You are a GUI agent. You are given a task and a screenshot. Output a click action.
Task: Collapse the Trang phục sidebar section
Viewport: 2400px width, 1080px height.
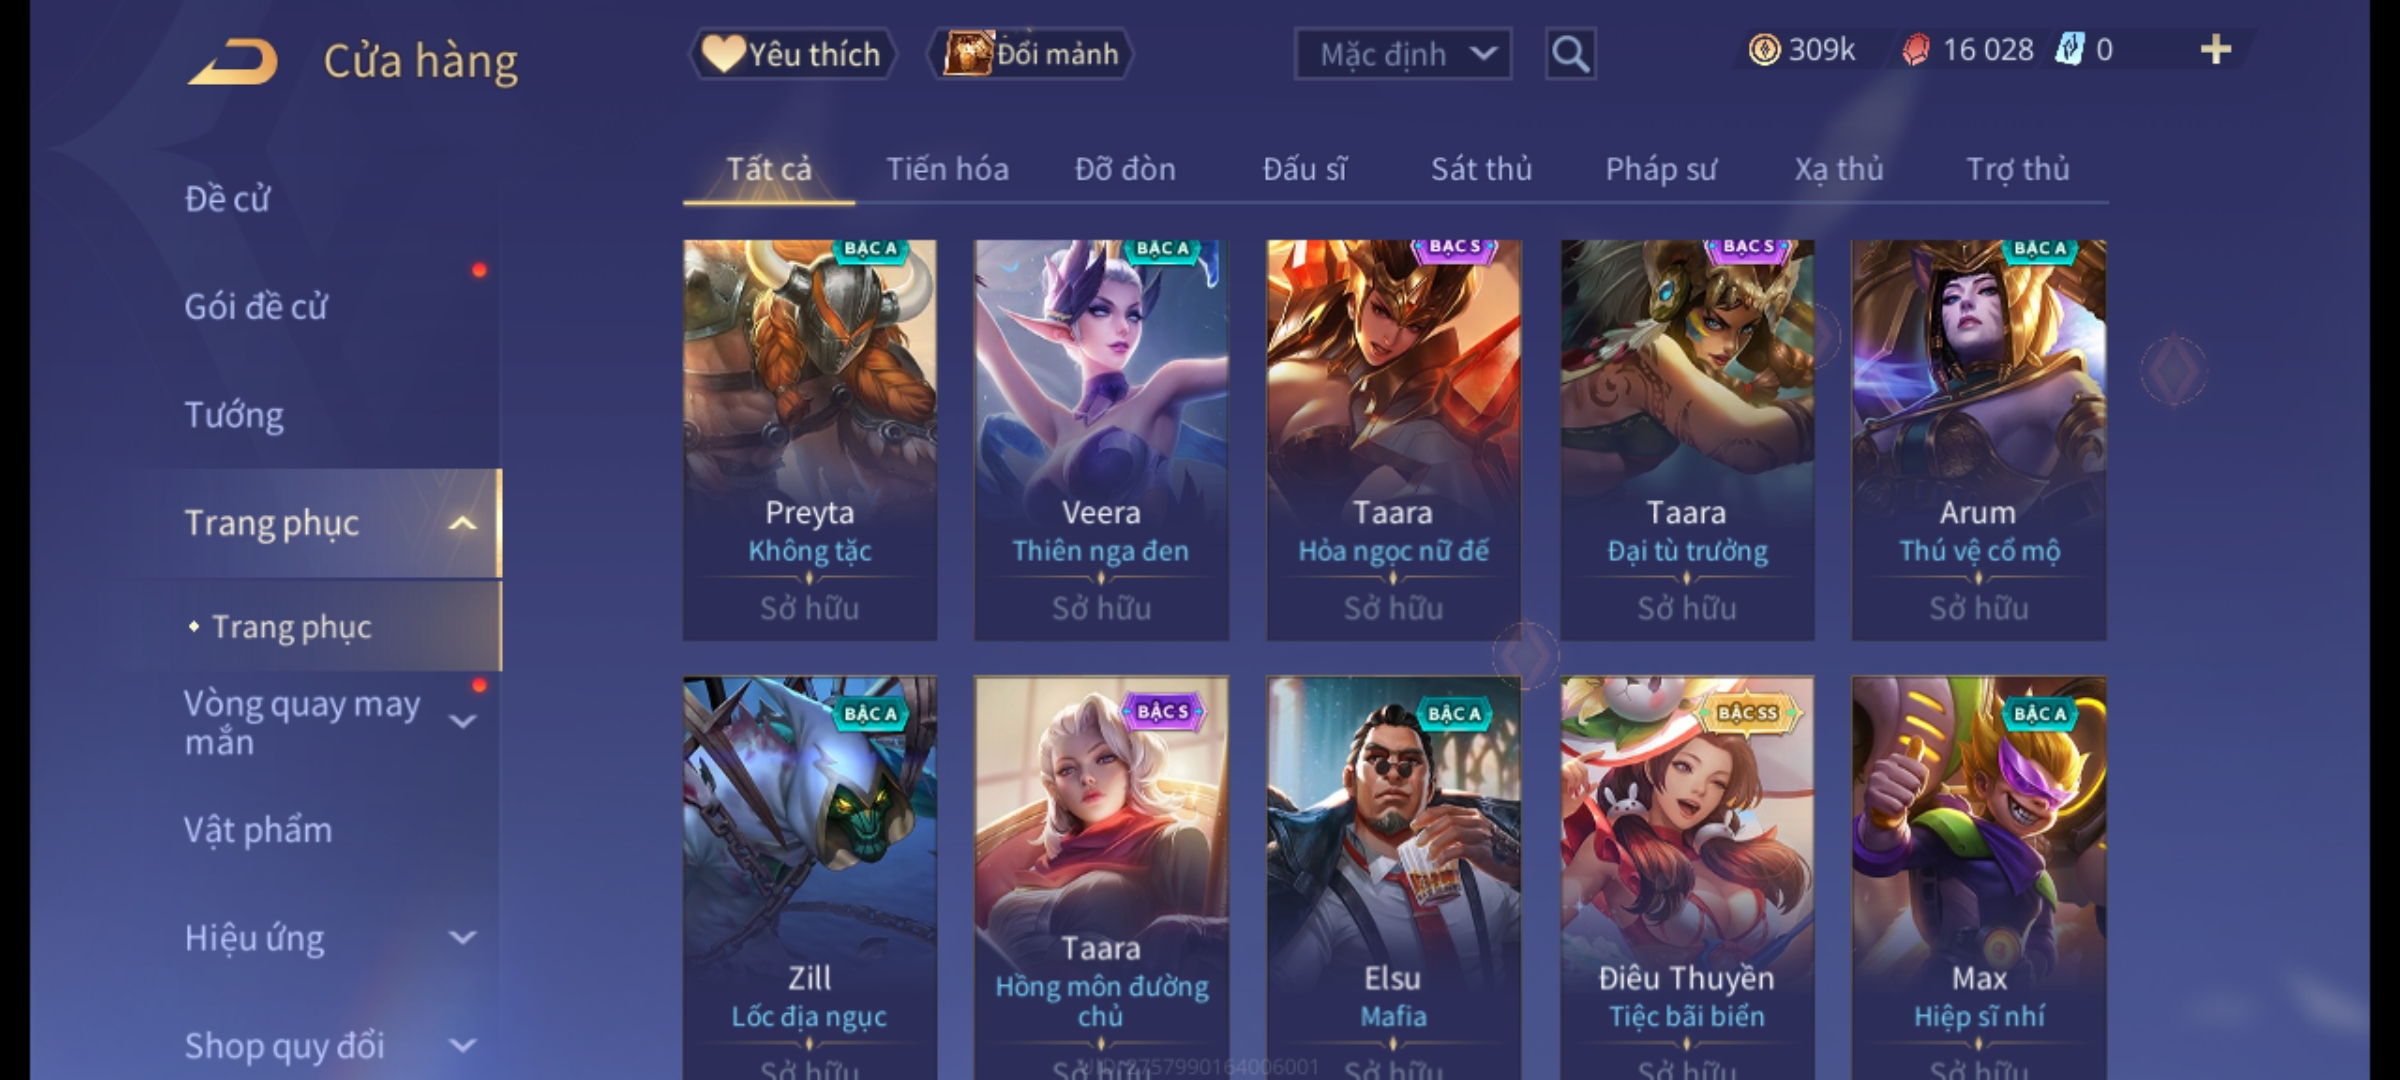[x=462, y=524]
